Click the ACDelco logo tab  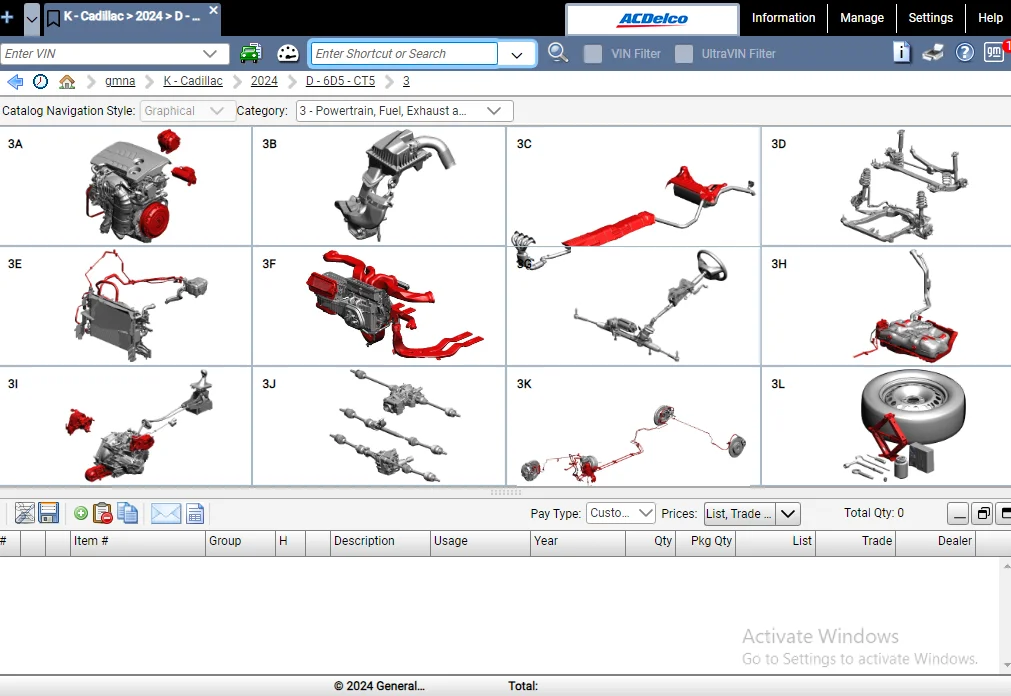[x=653, y=19]
